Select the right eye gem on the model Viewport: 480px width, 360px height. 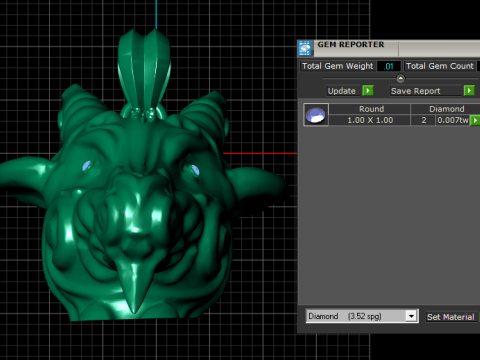[195, 170]
